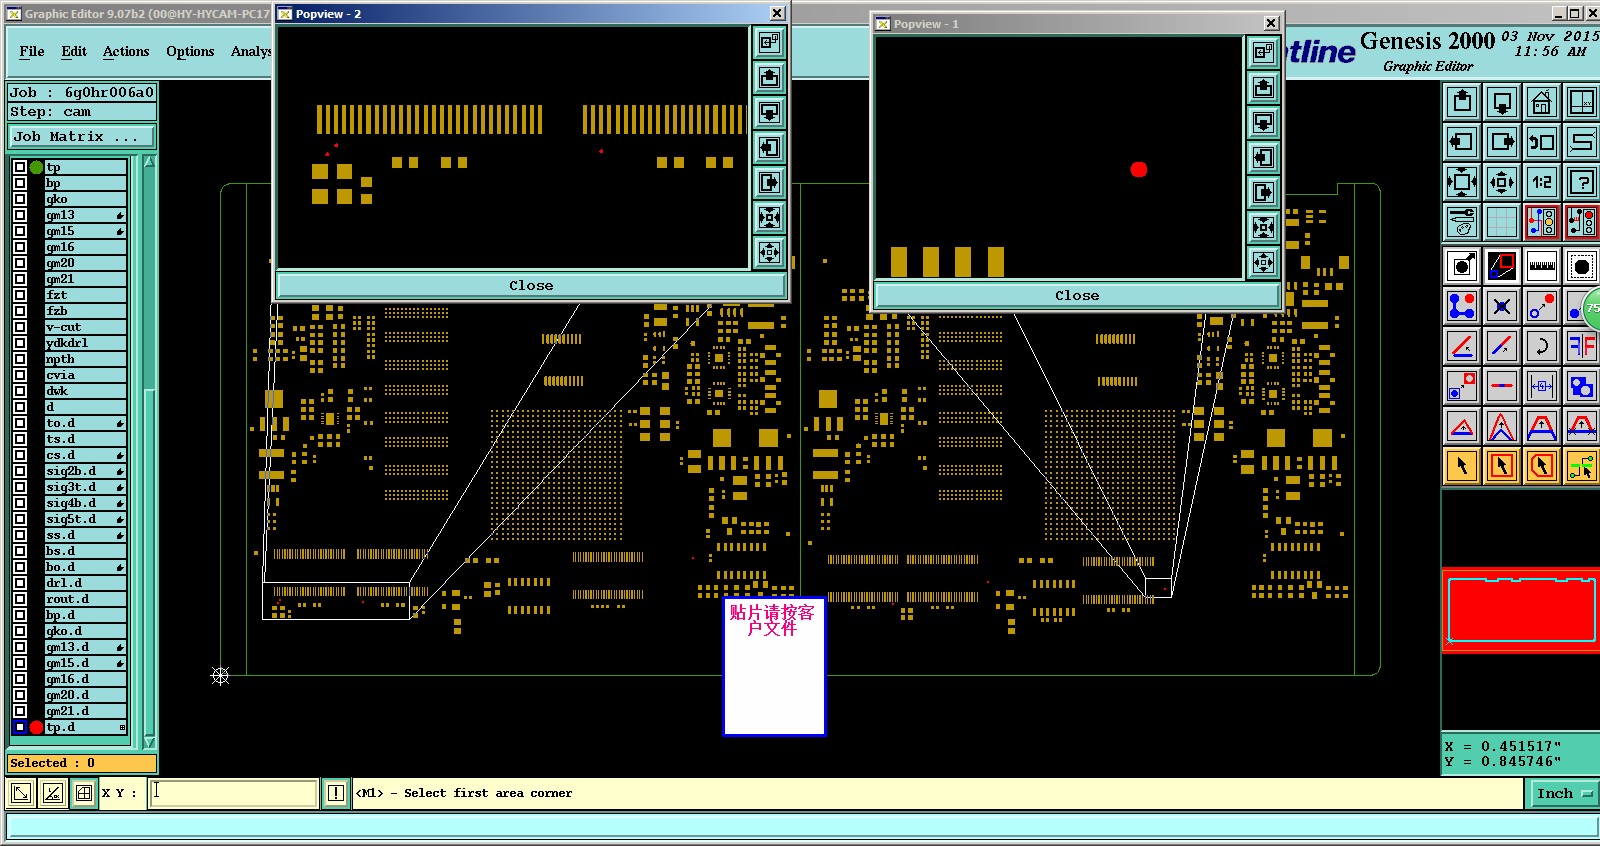Click layer list scrollbar down arrow
The height and width of the screenshot is (846, 1600).
[149, 742]
